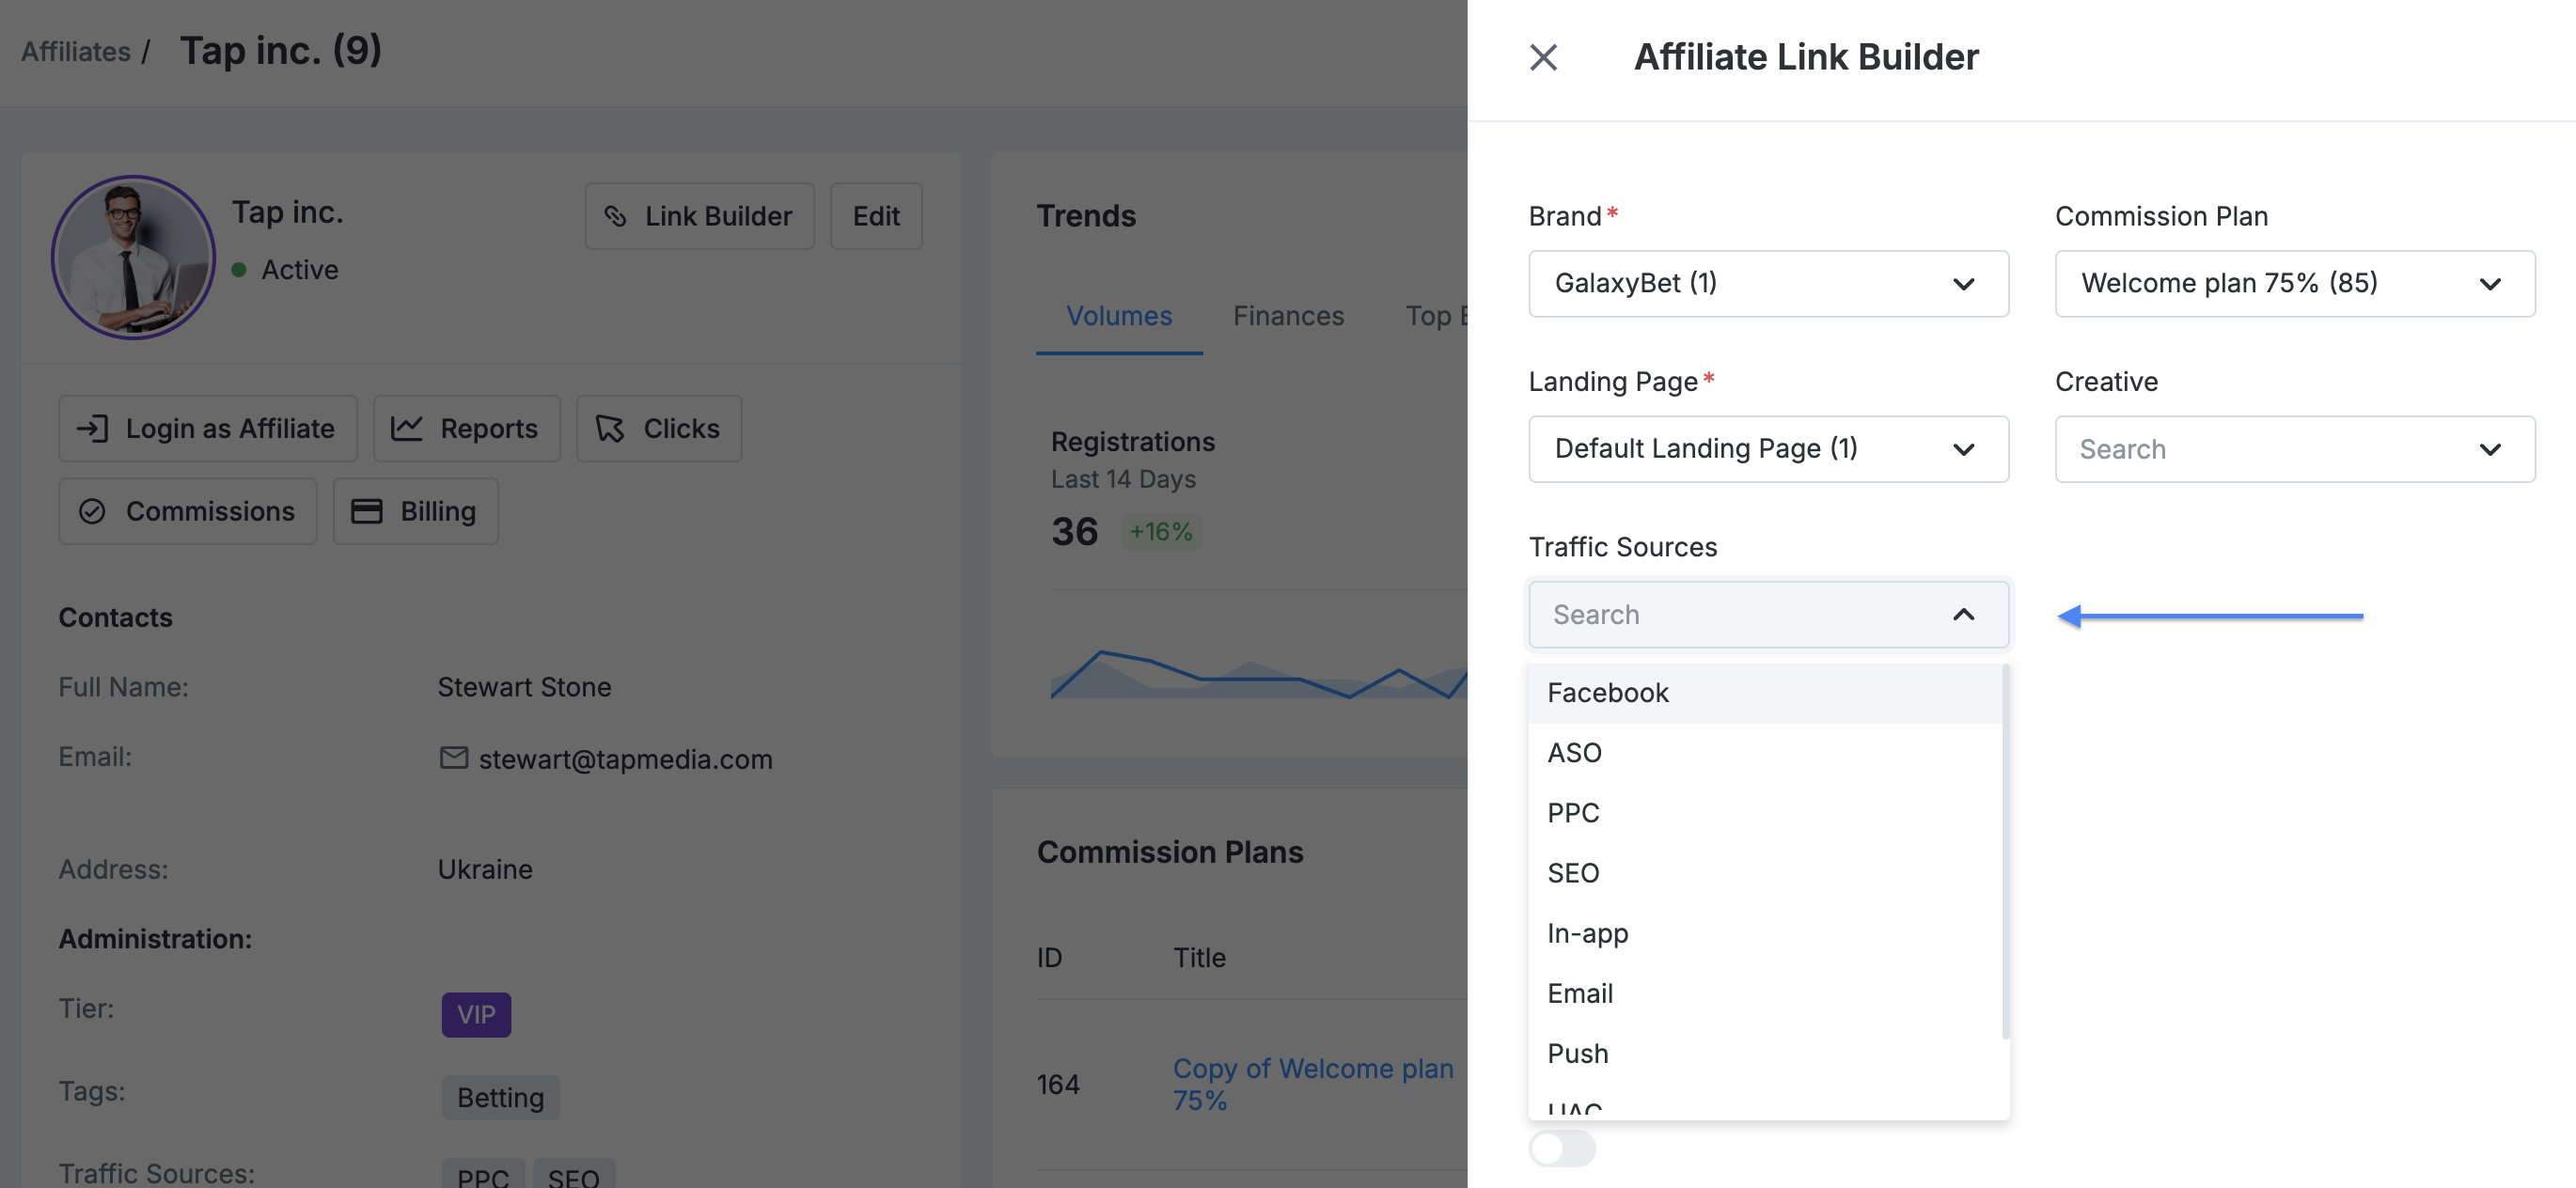This screenshot has height=1188, width=2576.
Task: Select Email traffic source option
Action: [x=1765, y=993]
